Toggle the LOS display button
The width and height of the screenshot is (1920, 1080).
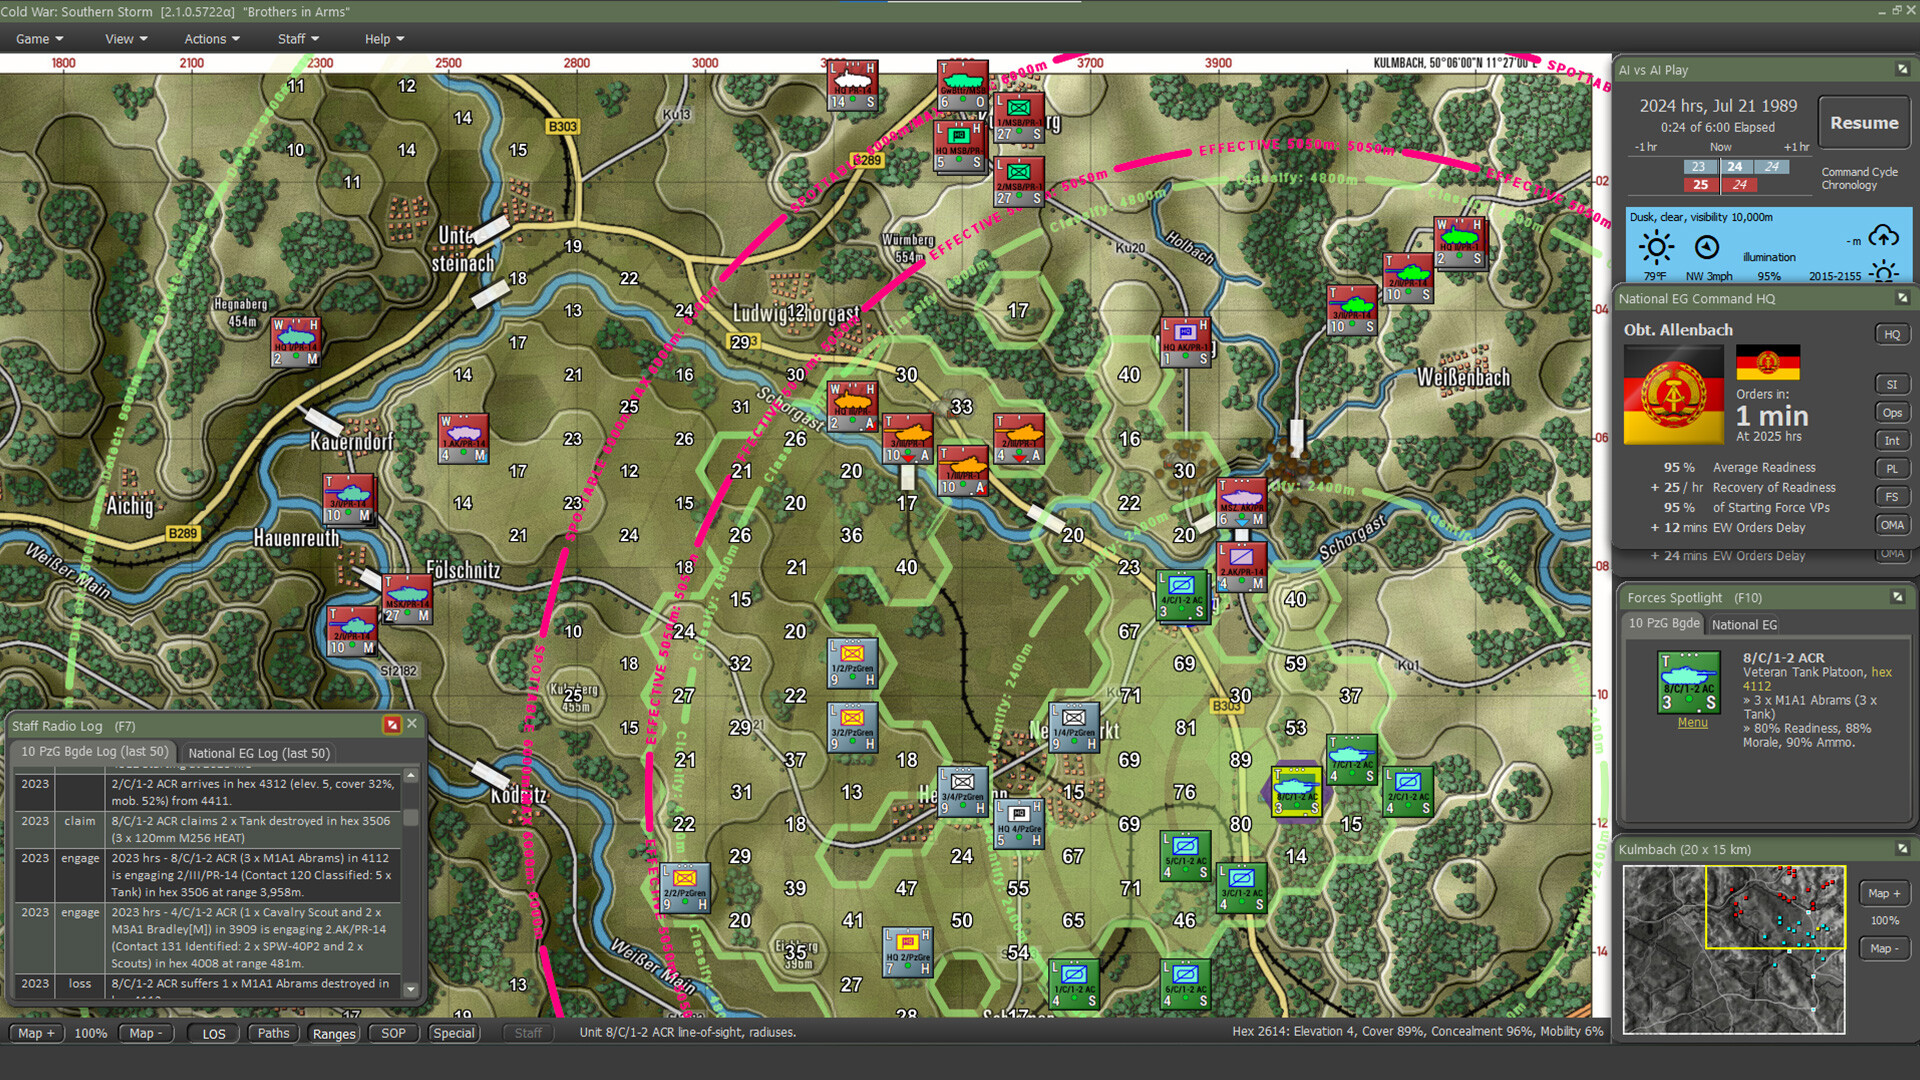pos(212,1033)
